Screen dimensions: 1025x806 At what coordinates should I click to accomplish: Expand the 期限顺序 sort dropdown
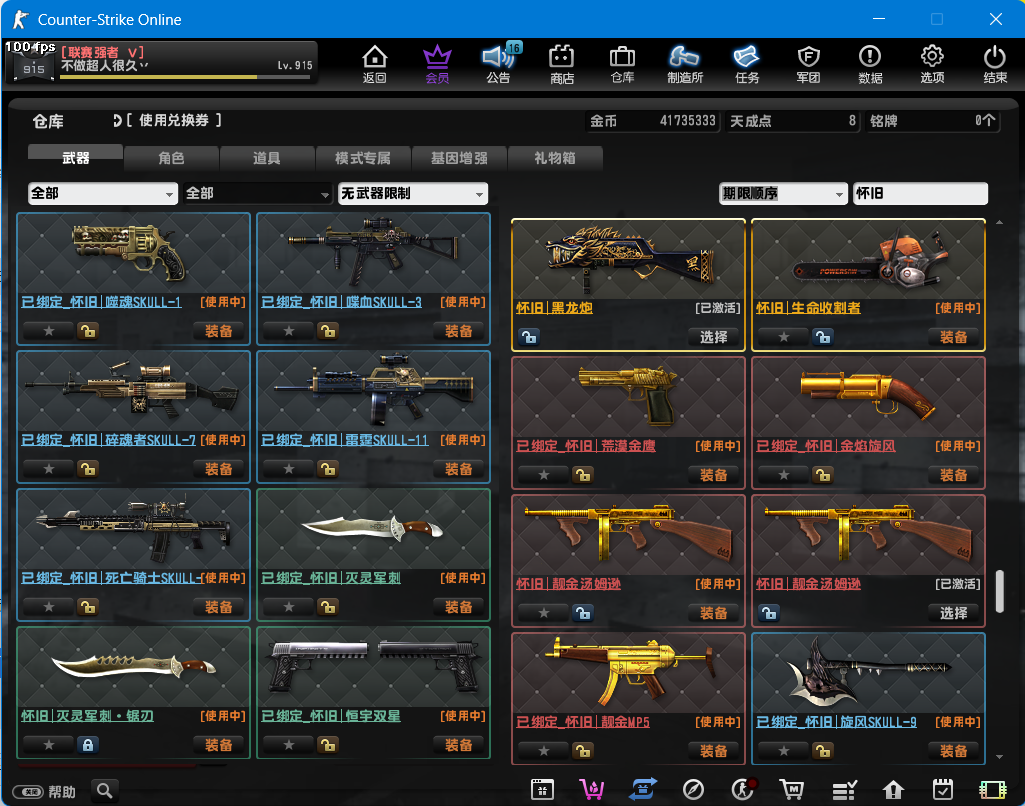click(783, 193)
